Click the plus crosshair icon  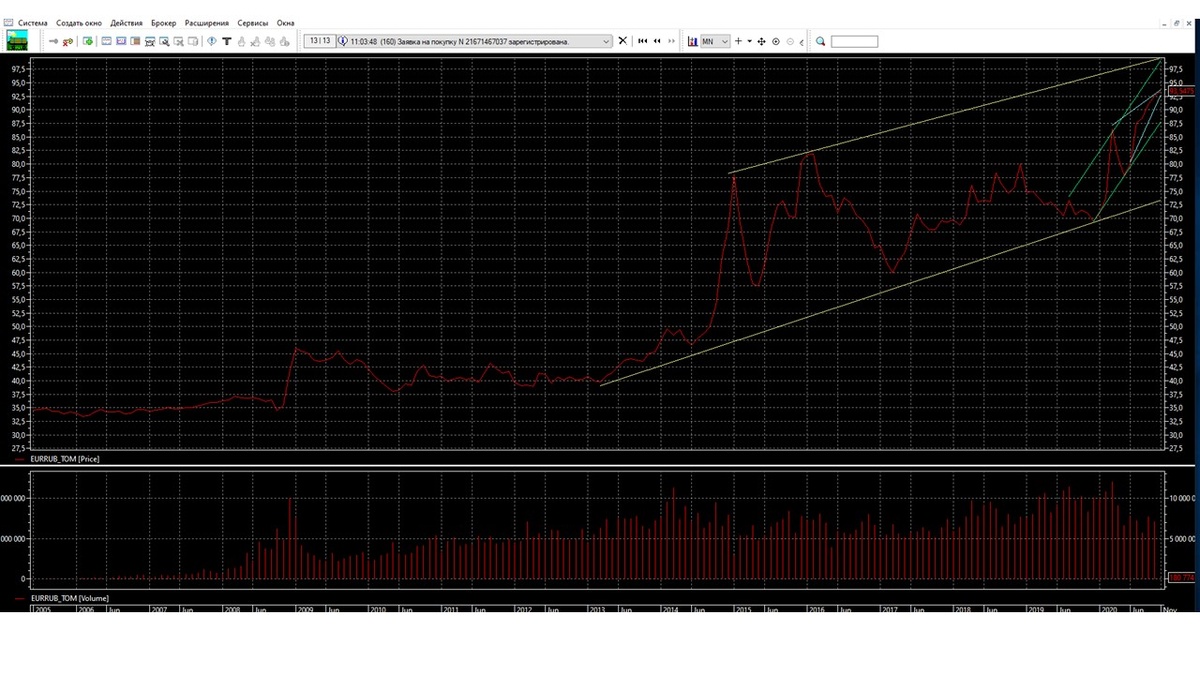pos(738,41)
